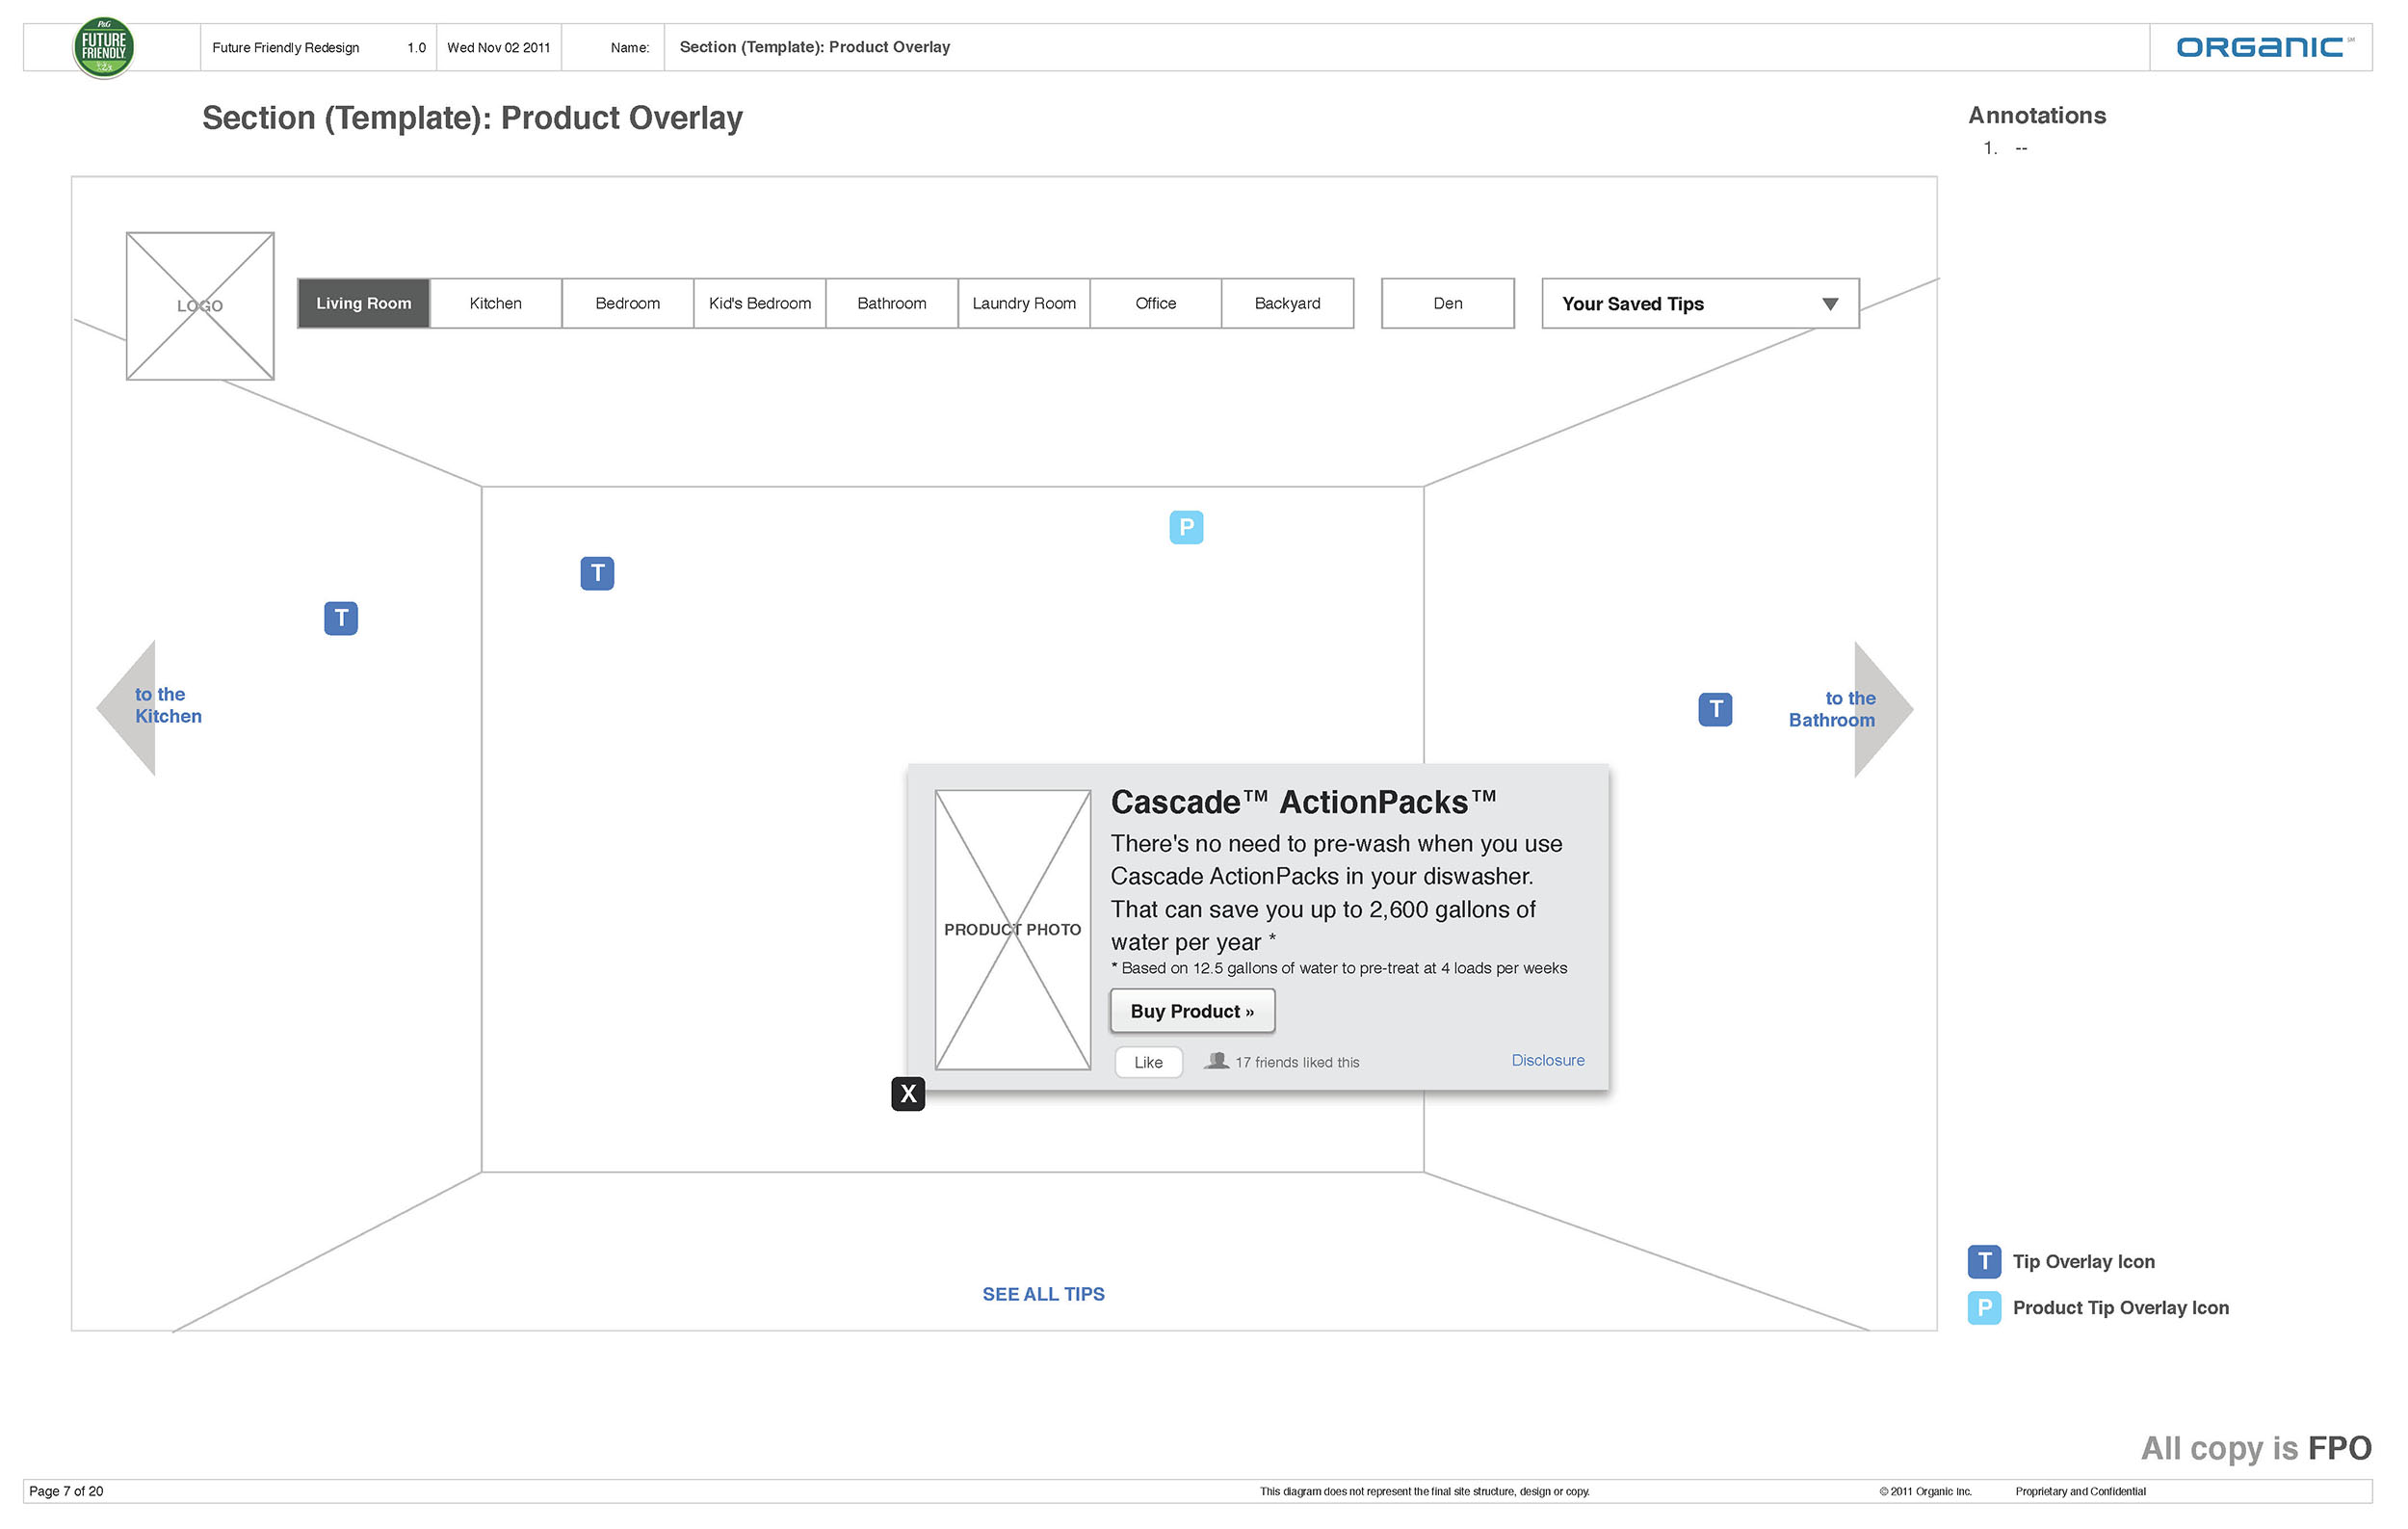Click the "All copy is FPO" note
This screenshot has width=2408, height=1529.
click(2257, 1449)
